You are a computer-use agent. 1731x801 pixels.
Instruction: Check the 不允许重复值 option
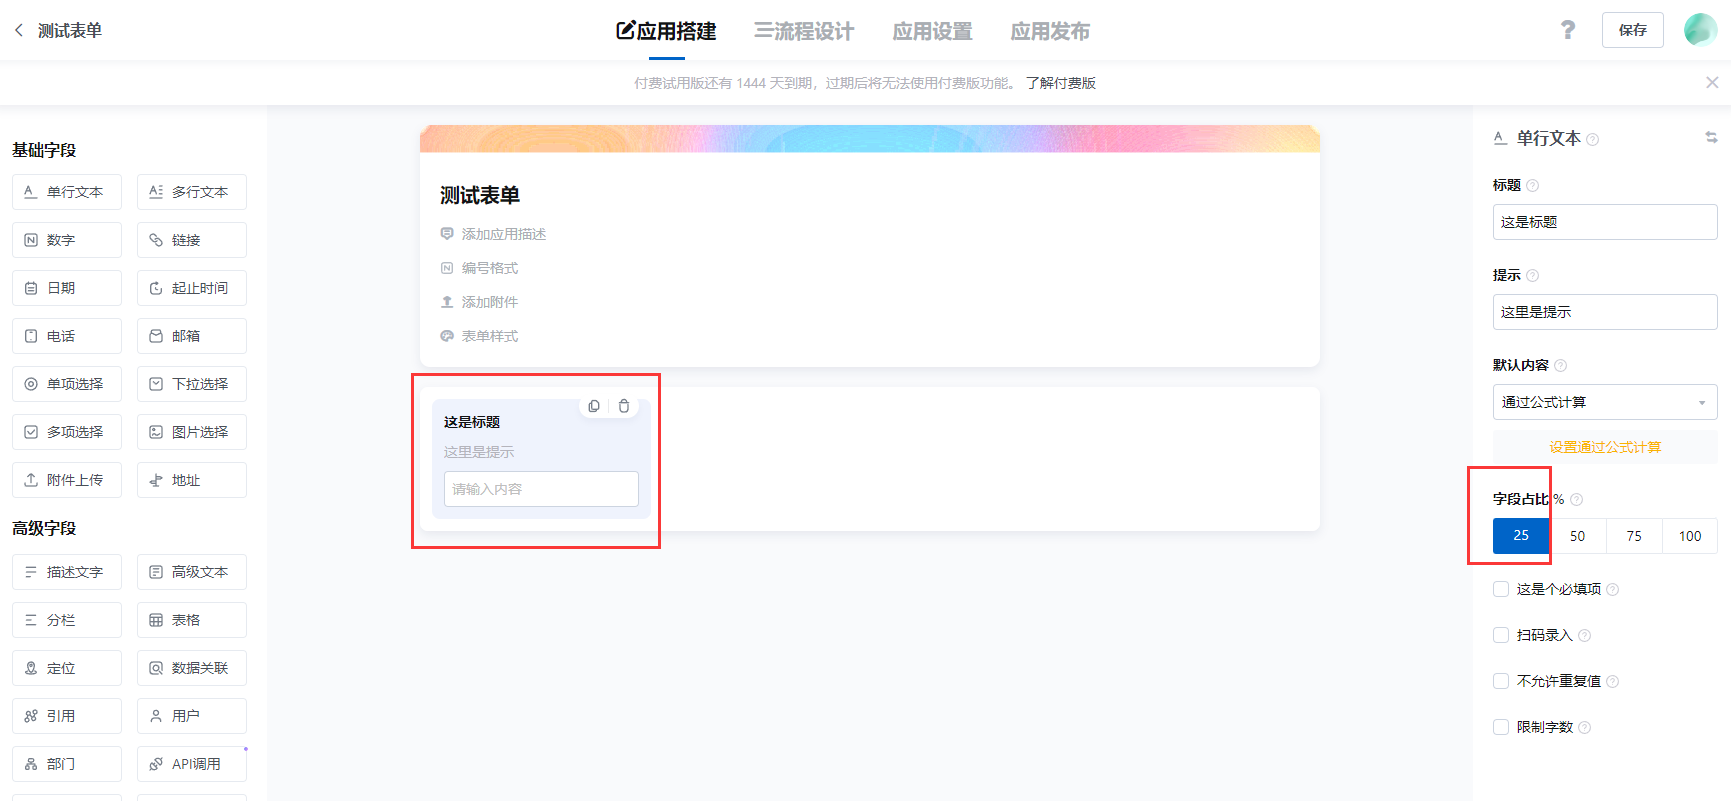[x=1501, y=681]
